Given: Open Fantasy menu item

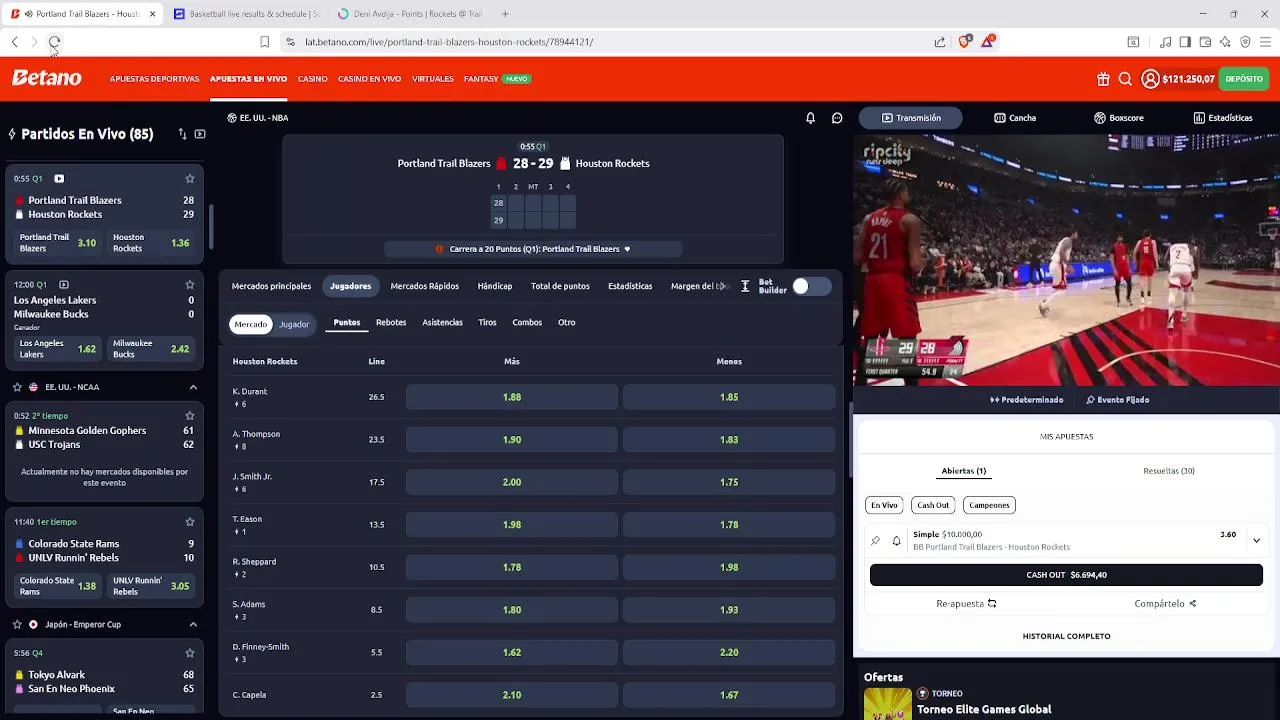Looking at the screenshot, I should 480,79.
